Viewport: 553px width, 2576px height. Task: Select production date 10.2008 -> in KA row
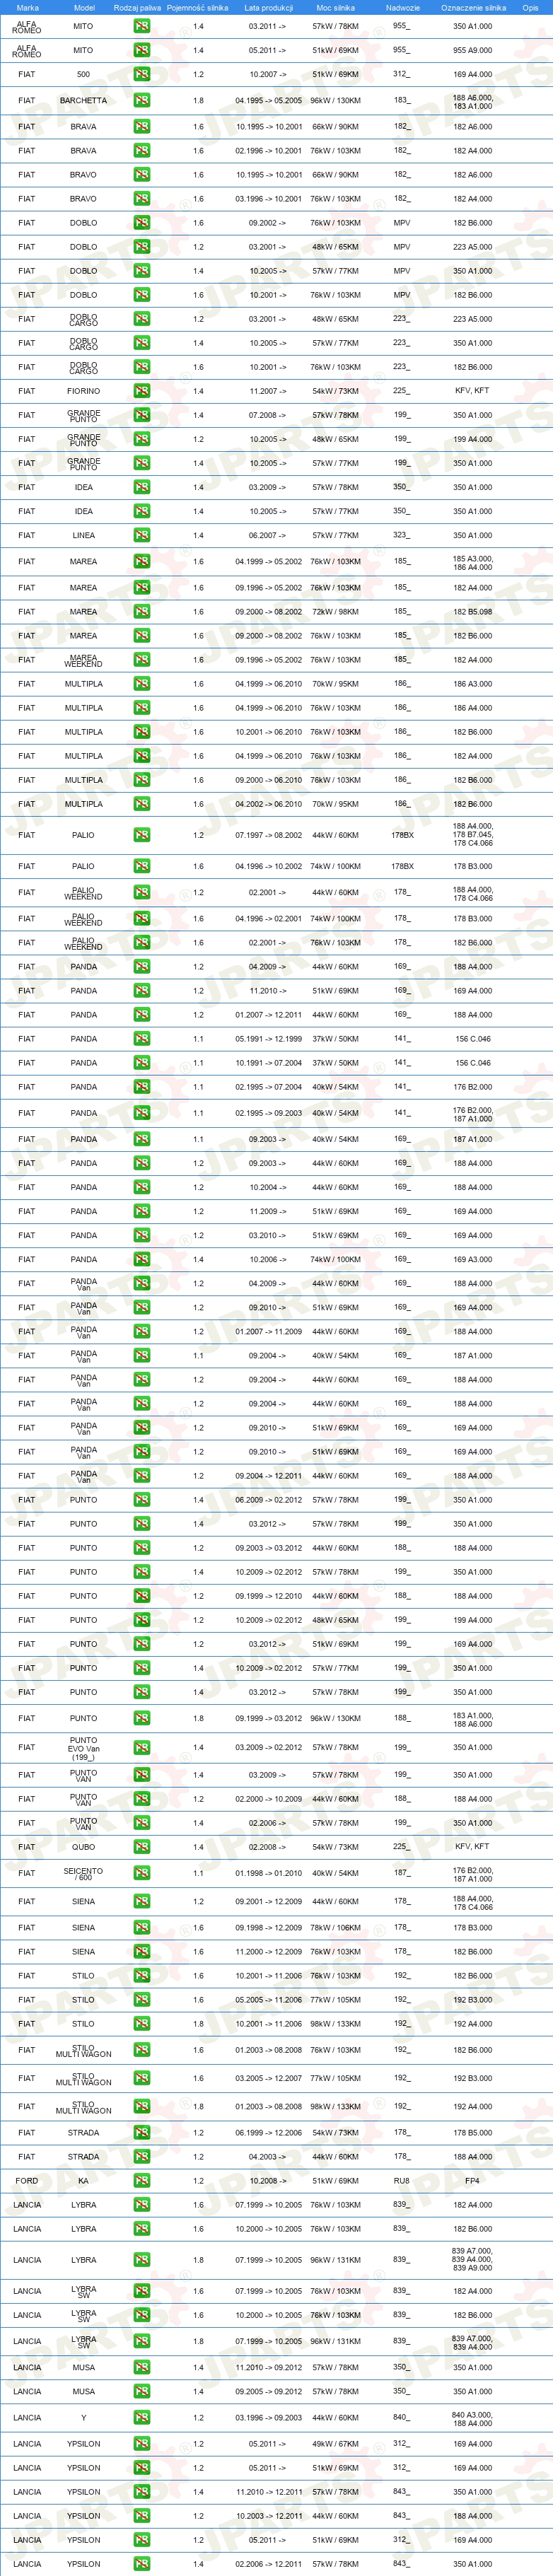tap(268, 2181)
